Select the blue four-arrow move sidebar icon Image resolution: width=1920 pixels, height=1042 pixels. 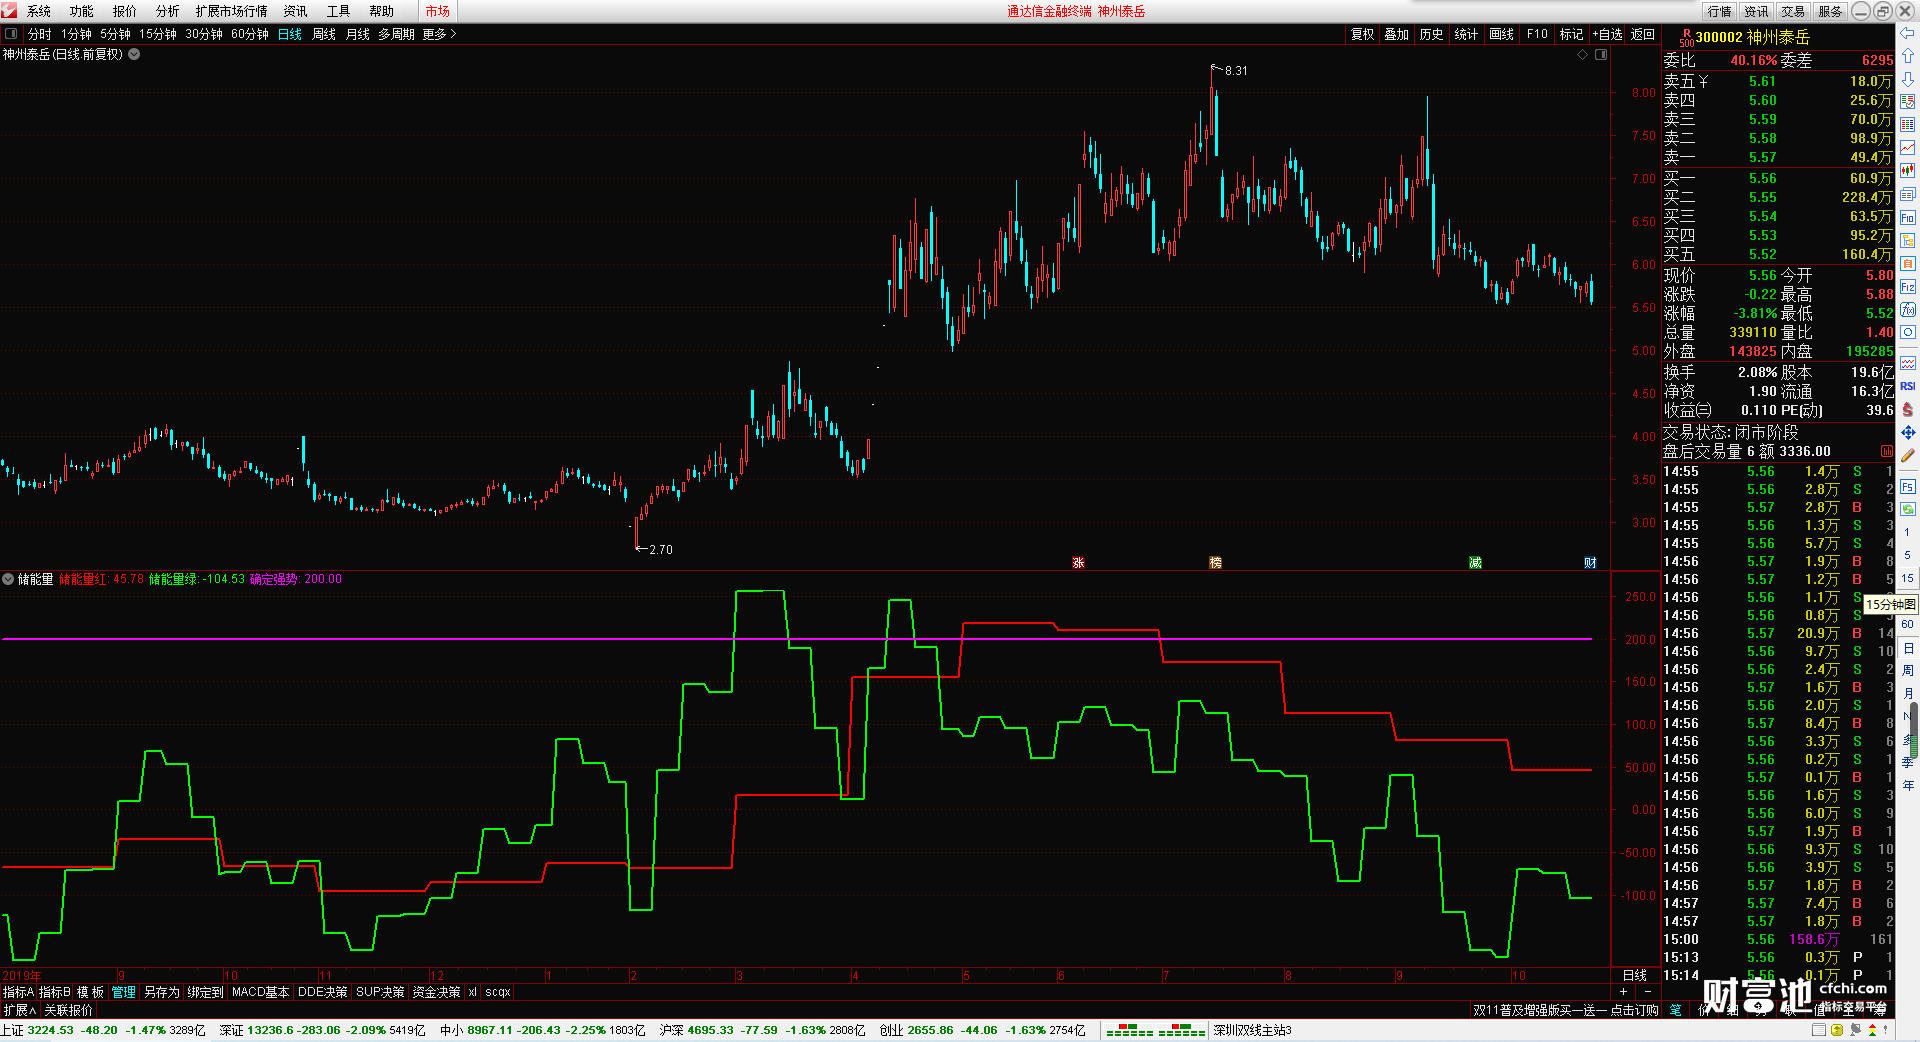[1907, 432]
